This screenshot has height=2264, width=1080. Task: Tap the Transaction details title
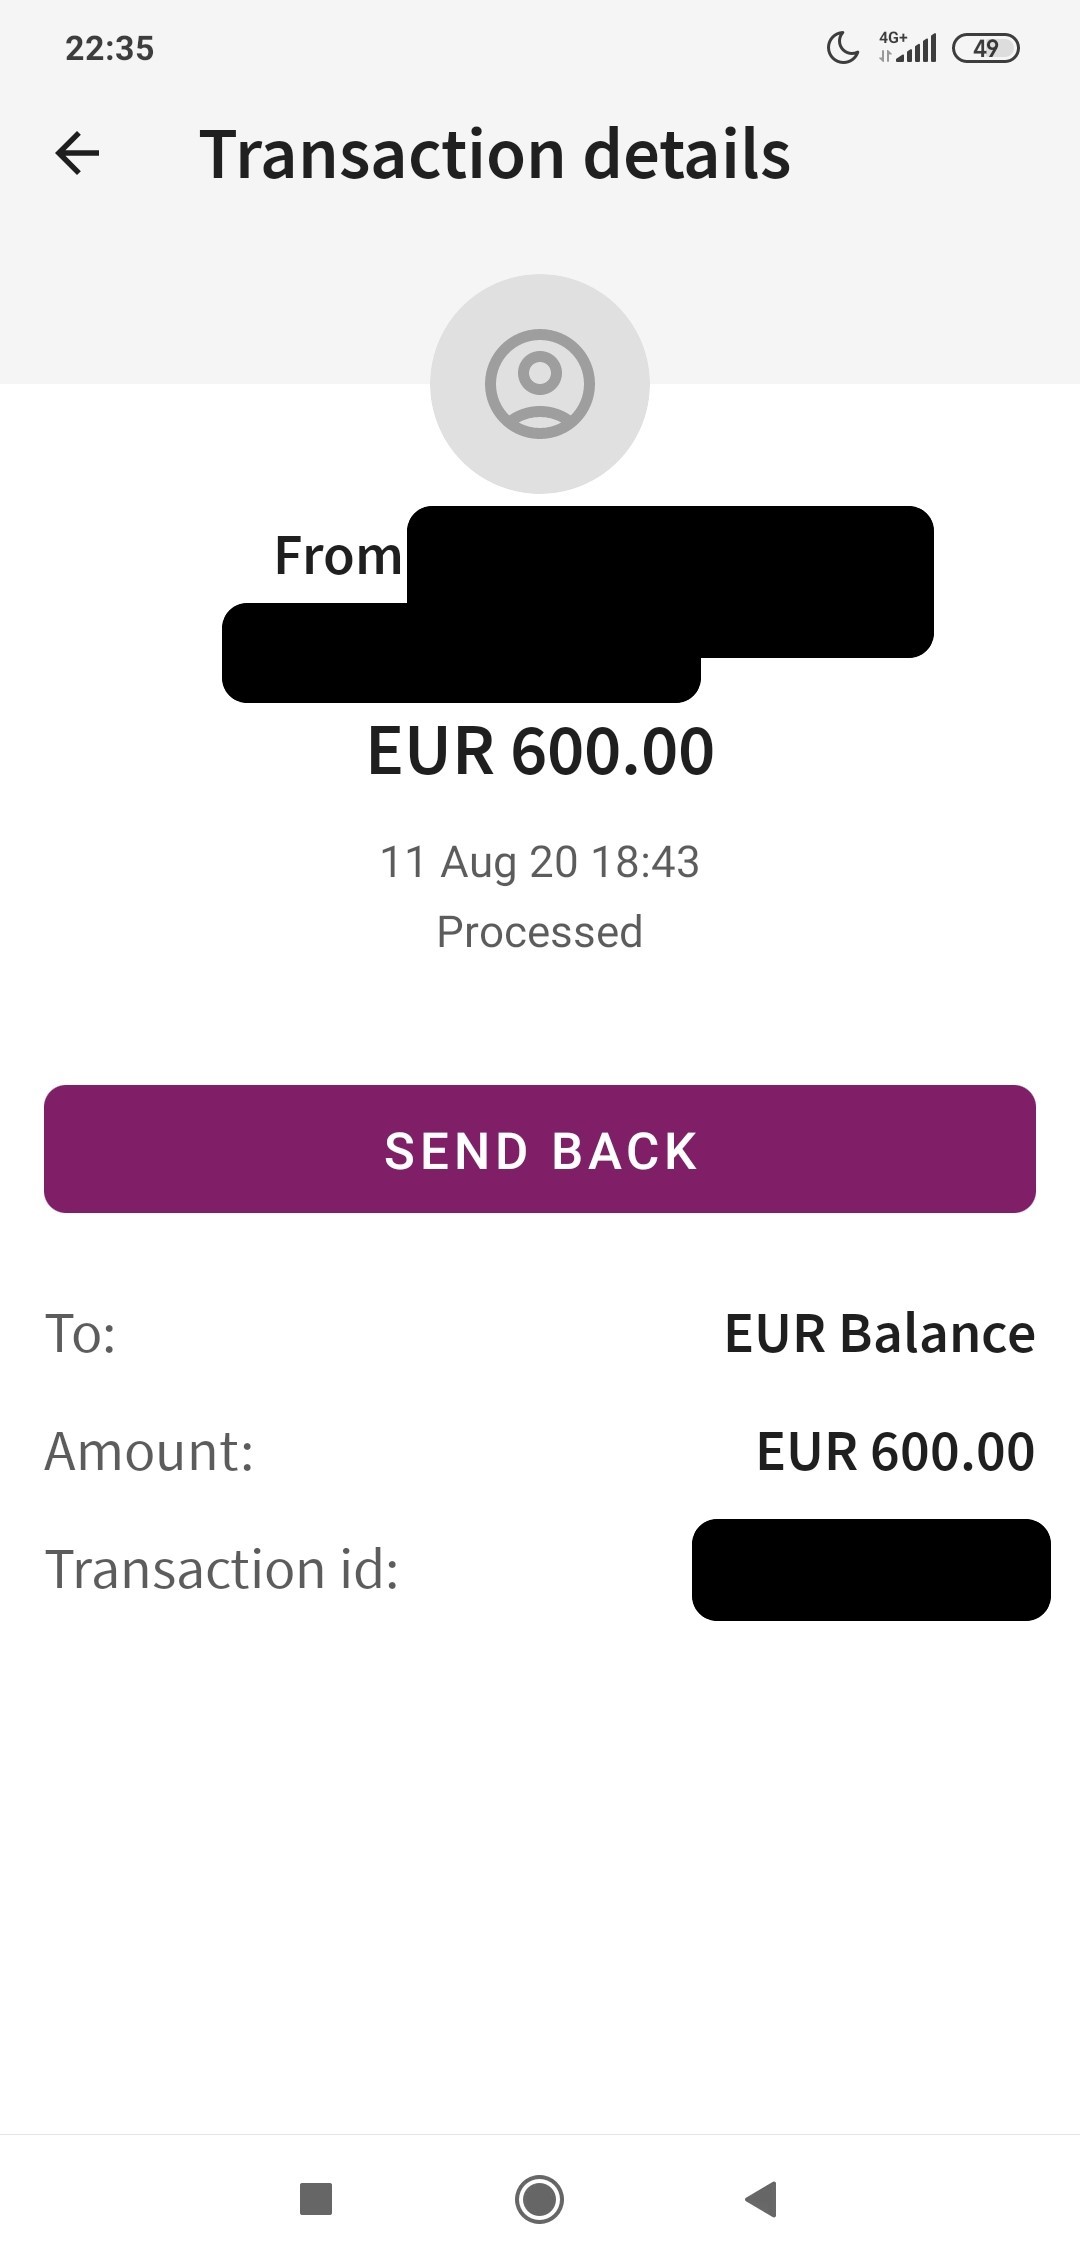[x=495, y=155]
